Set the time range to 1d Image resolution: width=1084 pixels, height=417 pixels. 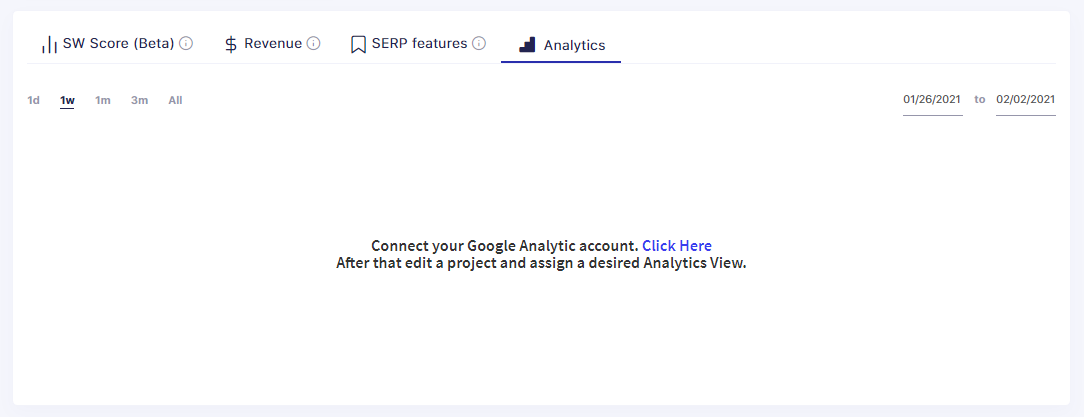click(34, 100)
